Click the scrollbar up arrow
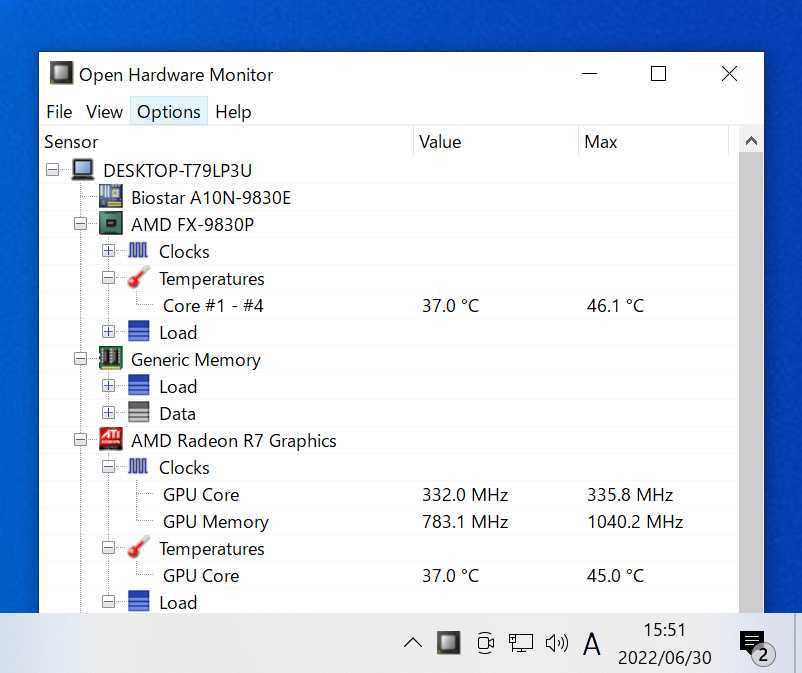 click(751, 141)
